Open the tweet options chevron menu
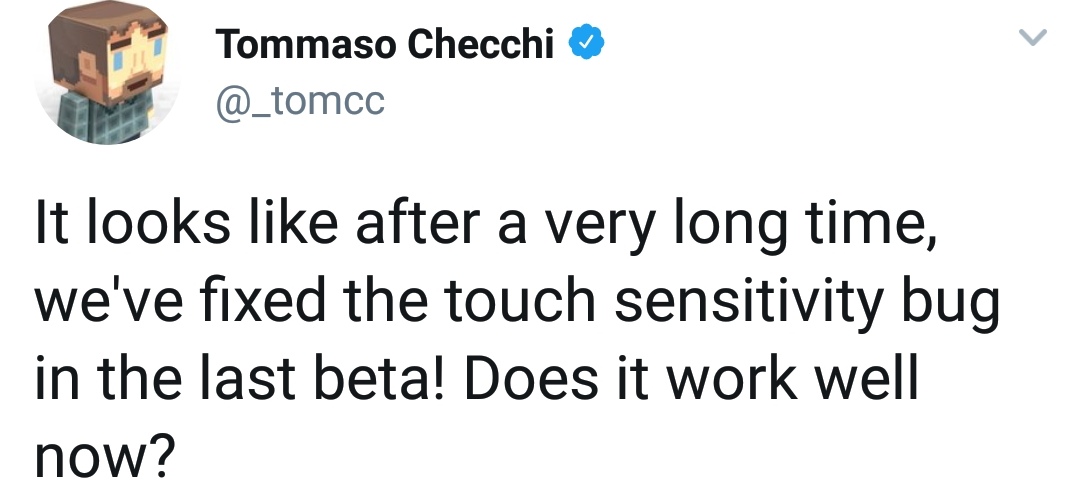 [1031, 40]
